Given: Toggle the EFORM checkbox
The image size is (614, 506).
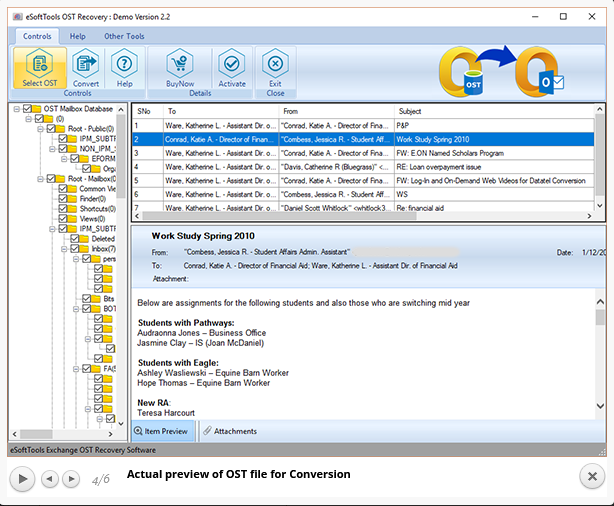Looking at the screenshot, I should click(75, 159).
